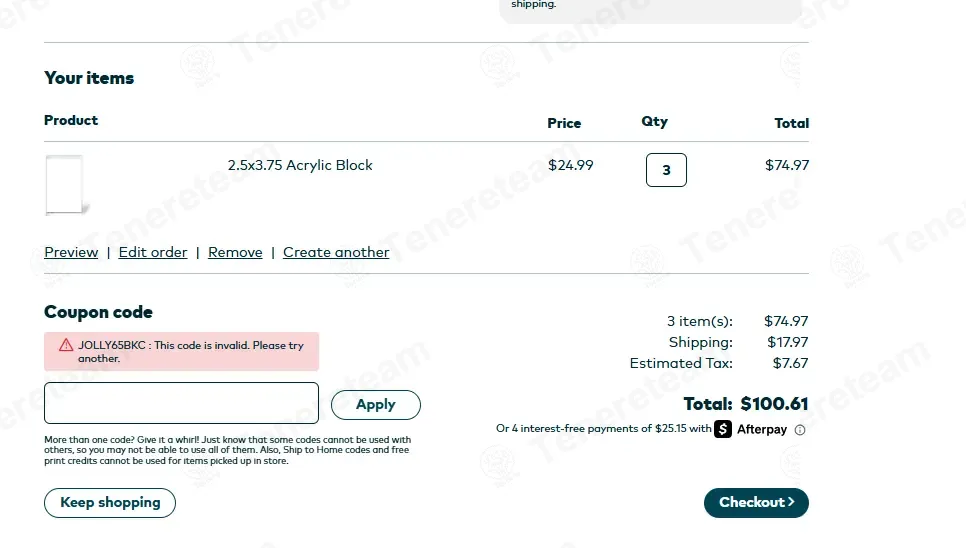This screenshot has height=548, width=966.
Task: Open the Acrylic Block product thumbnail
Action: tap(67, 185)
